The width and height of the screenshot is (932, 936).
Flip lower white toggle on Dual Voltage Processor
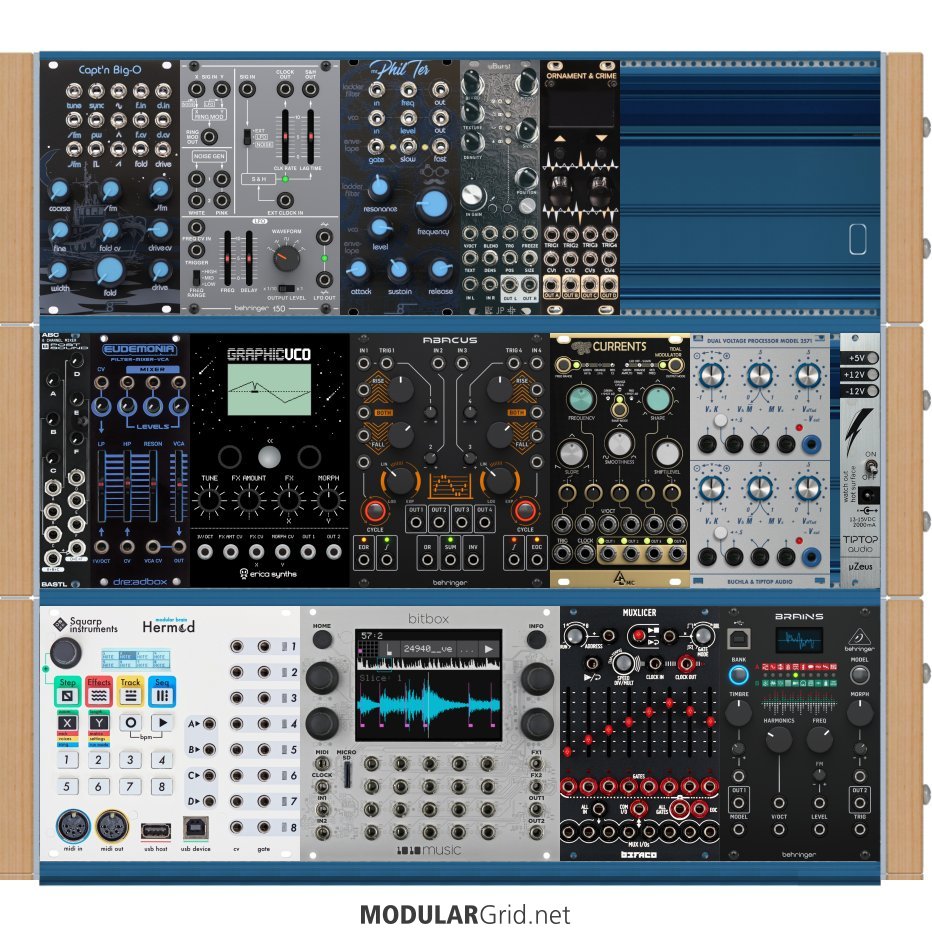[721, 532]
